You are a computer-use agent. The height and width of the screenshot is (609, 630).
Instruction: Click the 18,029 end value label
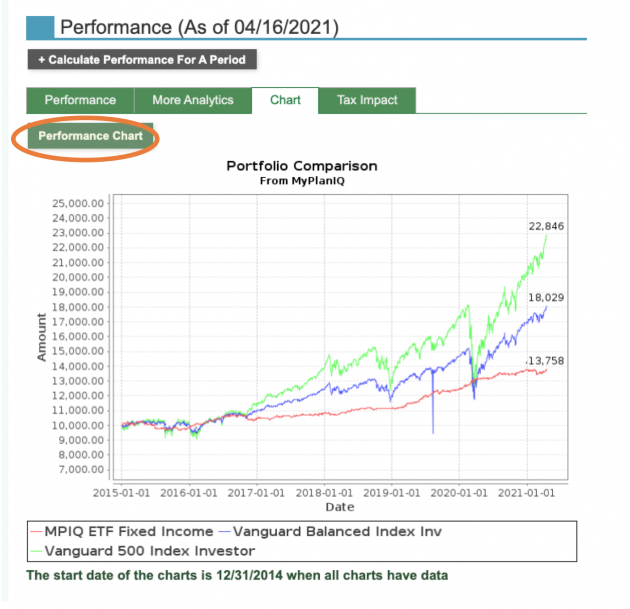(x=546, y=297)
